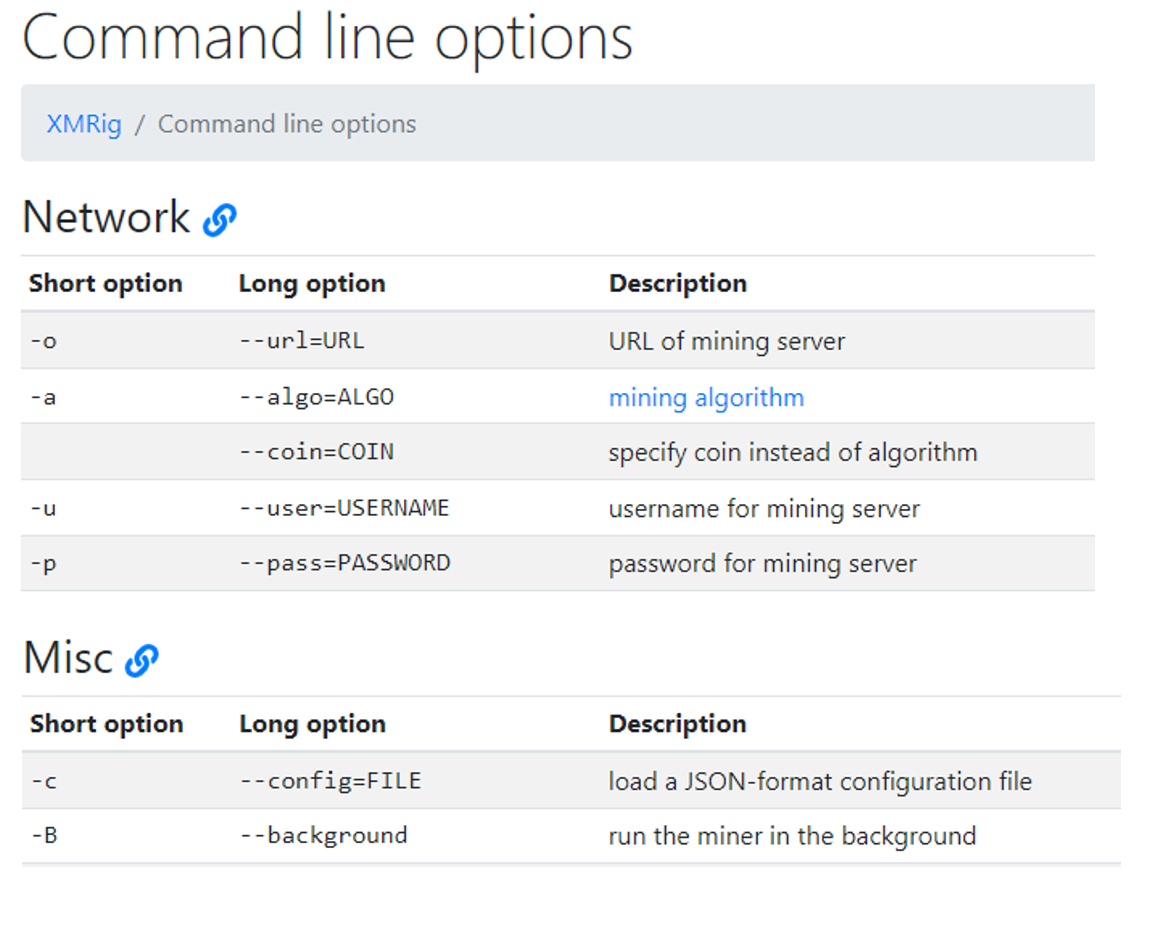The image size is (1151, 925).
Task: Click the anchor link icon beside Misc
Action: pyautogui.click(x=142, y=660)
